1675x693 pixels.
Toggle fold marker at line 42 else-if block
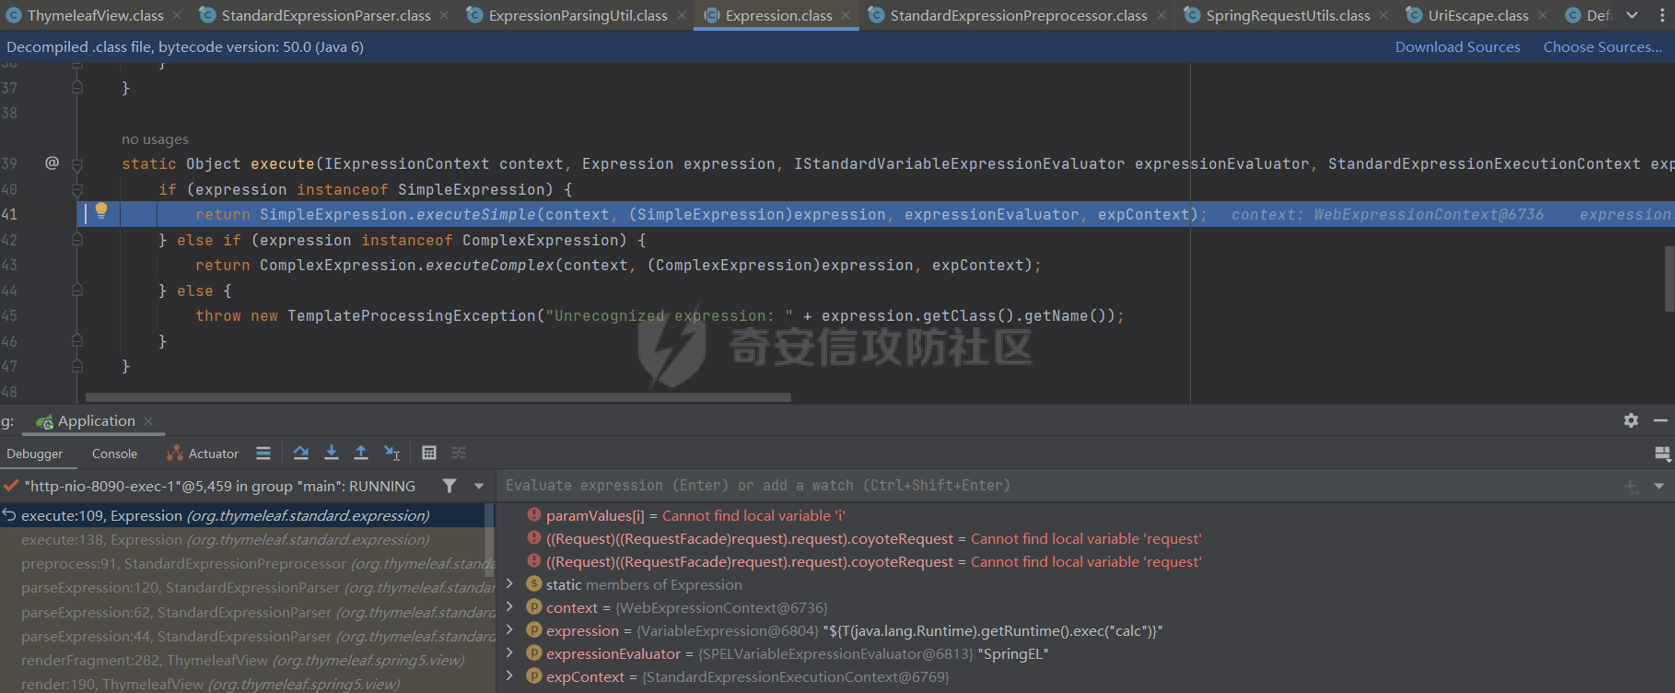click(77, 240)
